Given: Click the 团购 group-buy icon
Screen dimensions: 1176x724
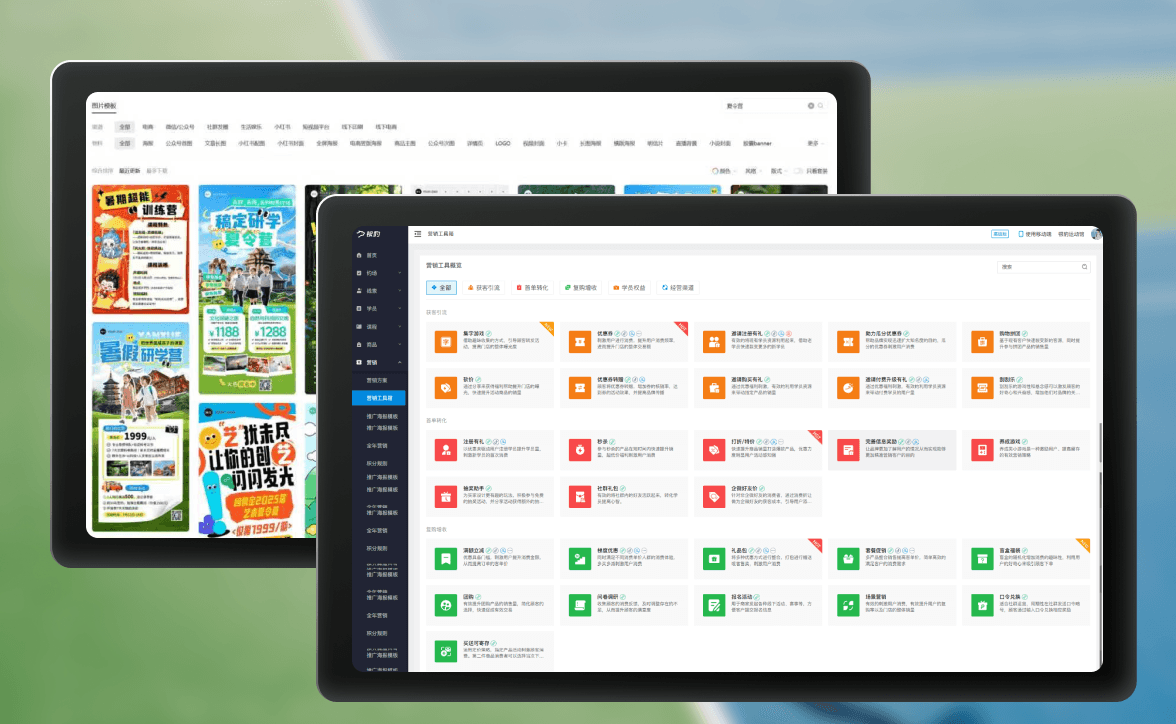Looking at the screenshot, I should [x=446, y=605].
